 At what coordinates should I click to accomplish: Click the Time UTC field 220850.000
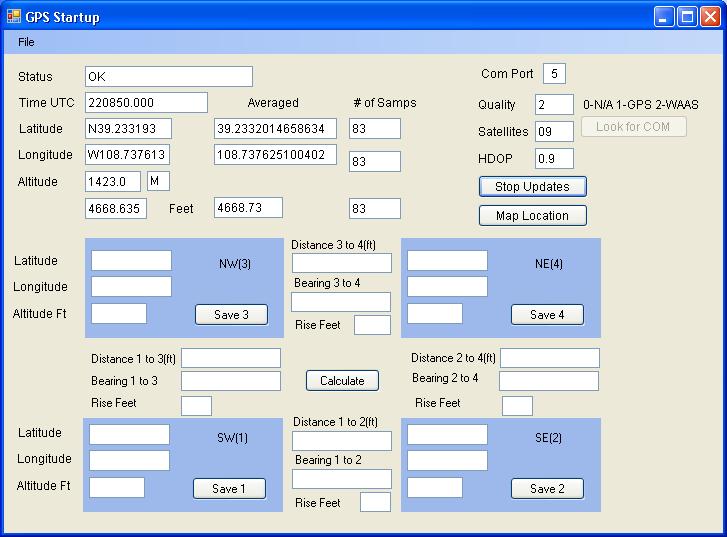click(146, 102)
